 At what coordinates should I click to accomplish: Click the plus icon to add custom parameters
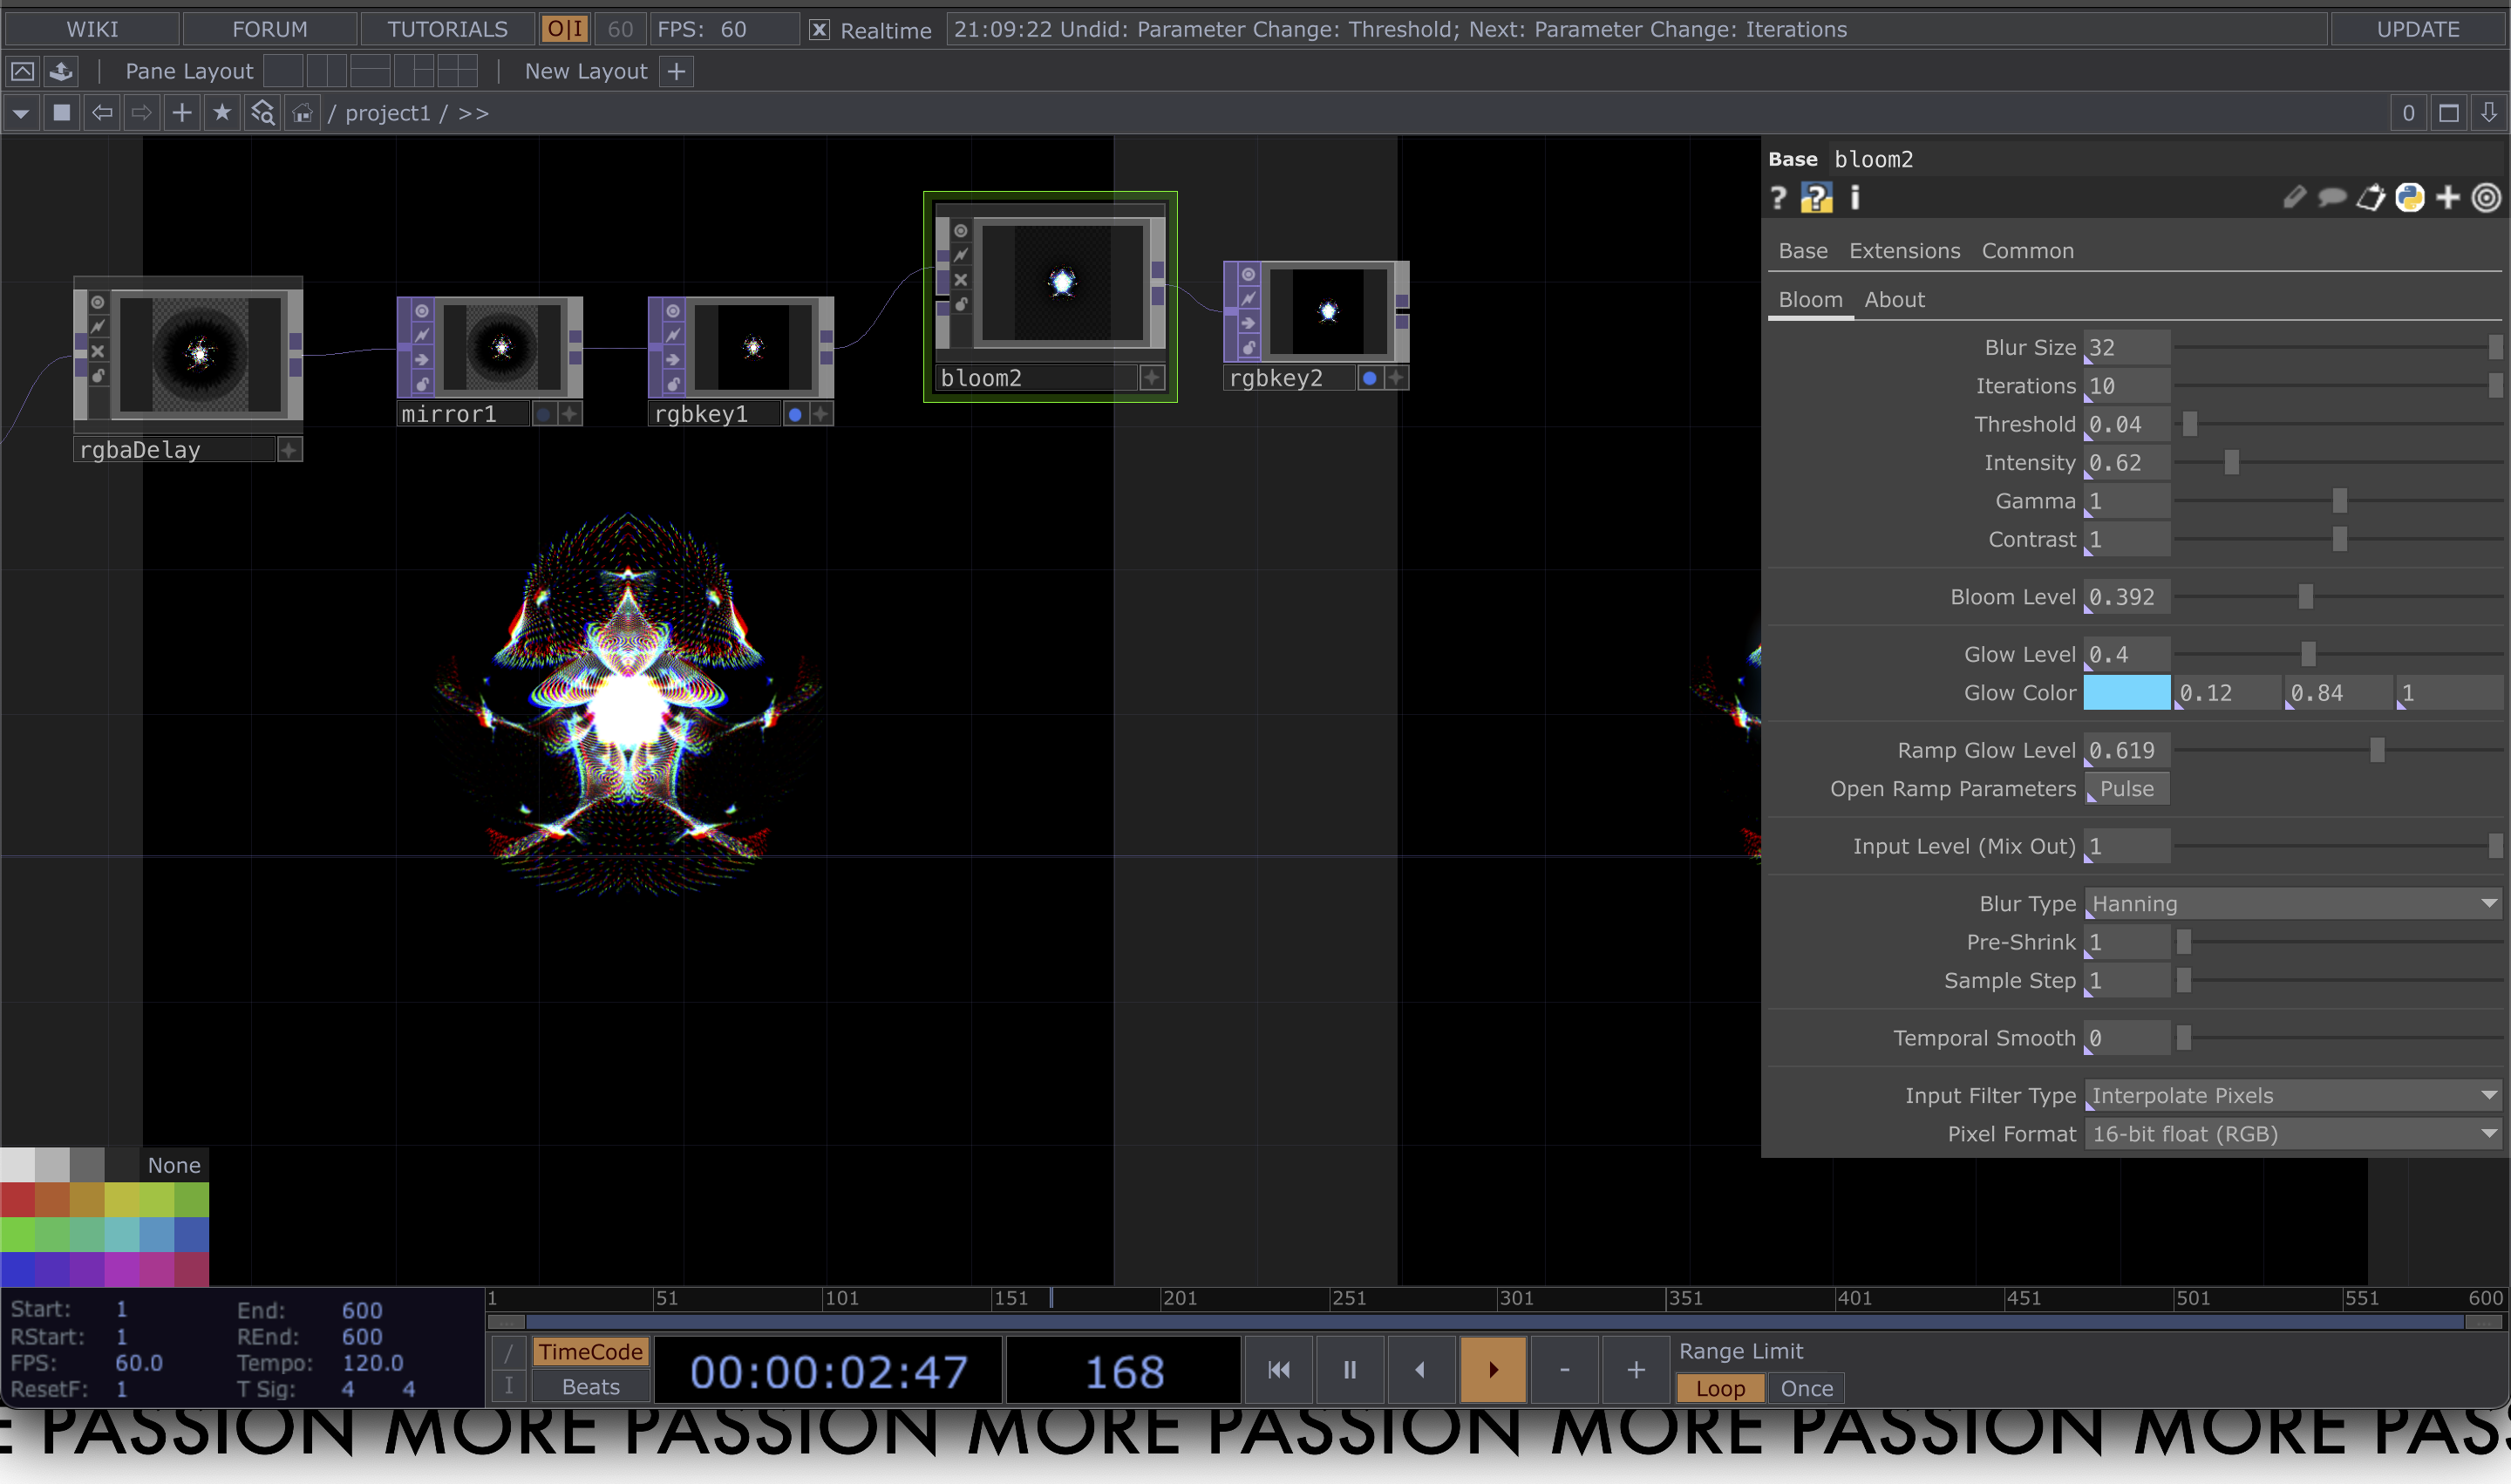pyautogui.click(x=2448, y=198)
